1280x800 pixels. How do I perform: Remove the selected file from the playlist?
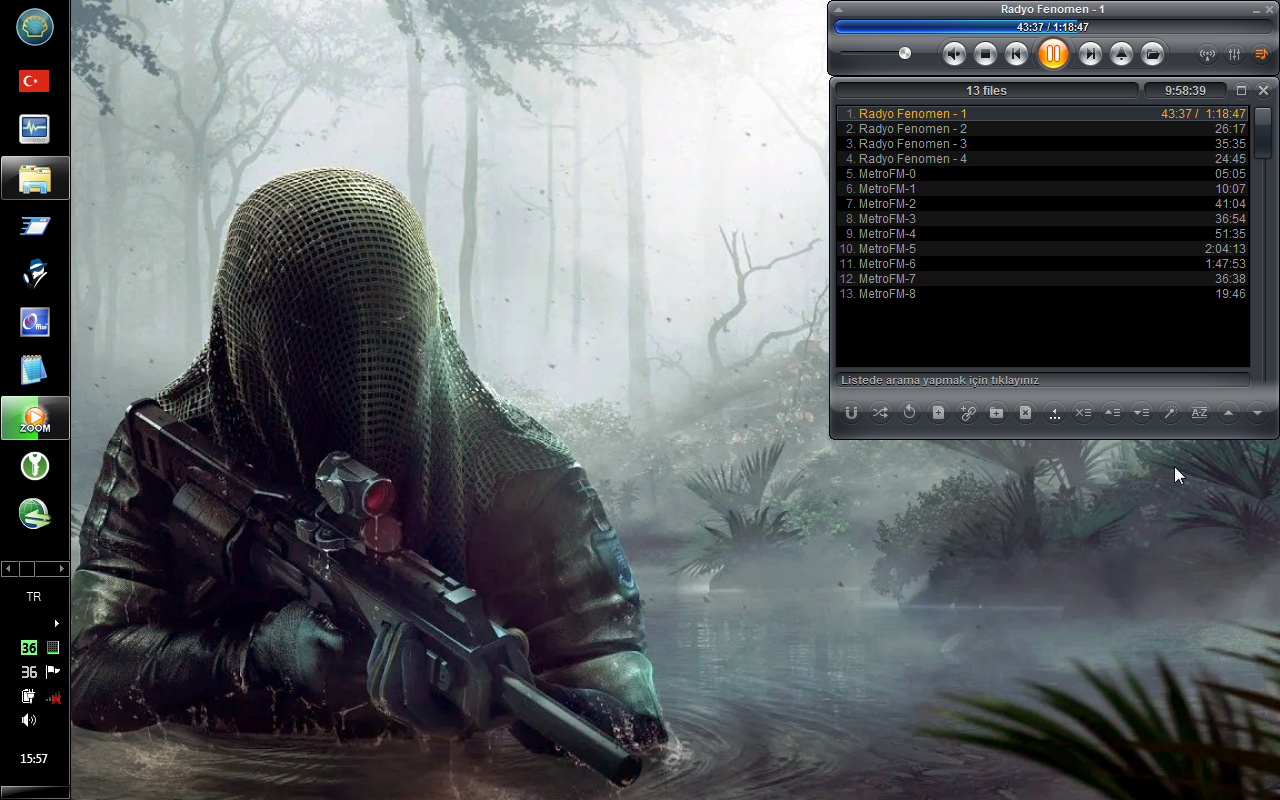[x=1025, y=413]
